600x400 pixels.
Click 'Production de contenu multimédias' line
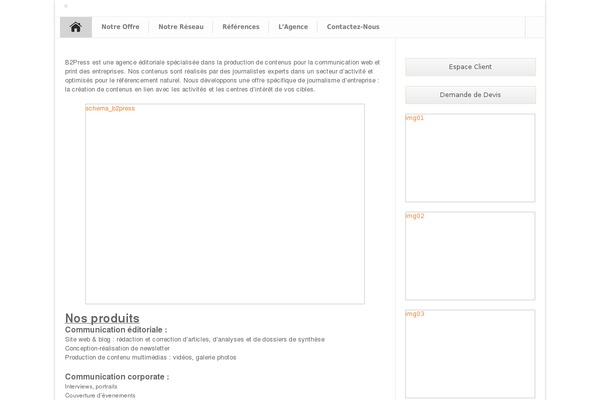(x=150, y=358)
